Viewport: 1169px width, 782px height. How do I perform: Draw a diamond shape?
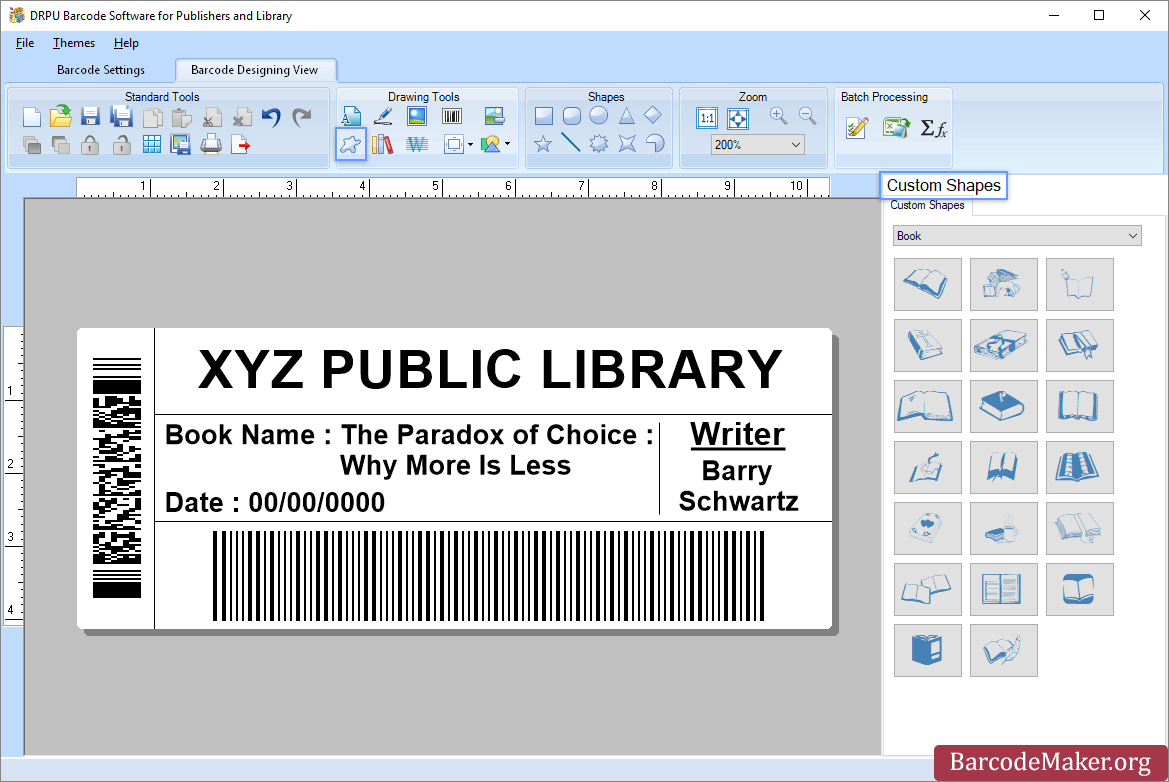[653, 115]
